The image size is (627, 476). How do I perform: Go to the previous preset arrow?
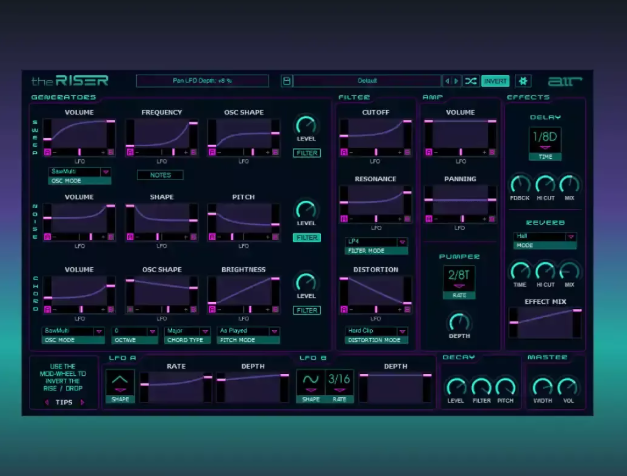click(447, 81)
